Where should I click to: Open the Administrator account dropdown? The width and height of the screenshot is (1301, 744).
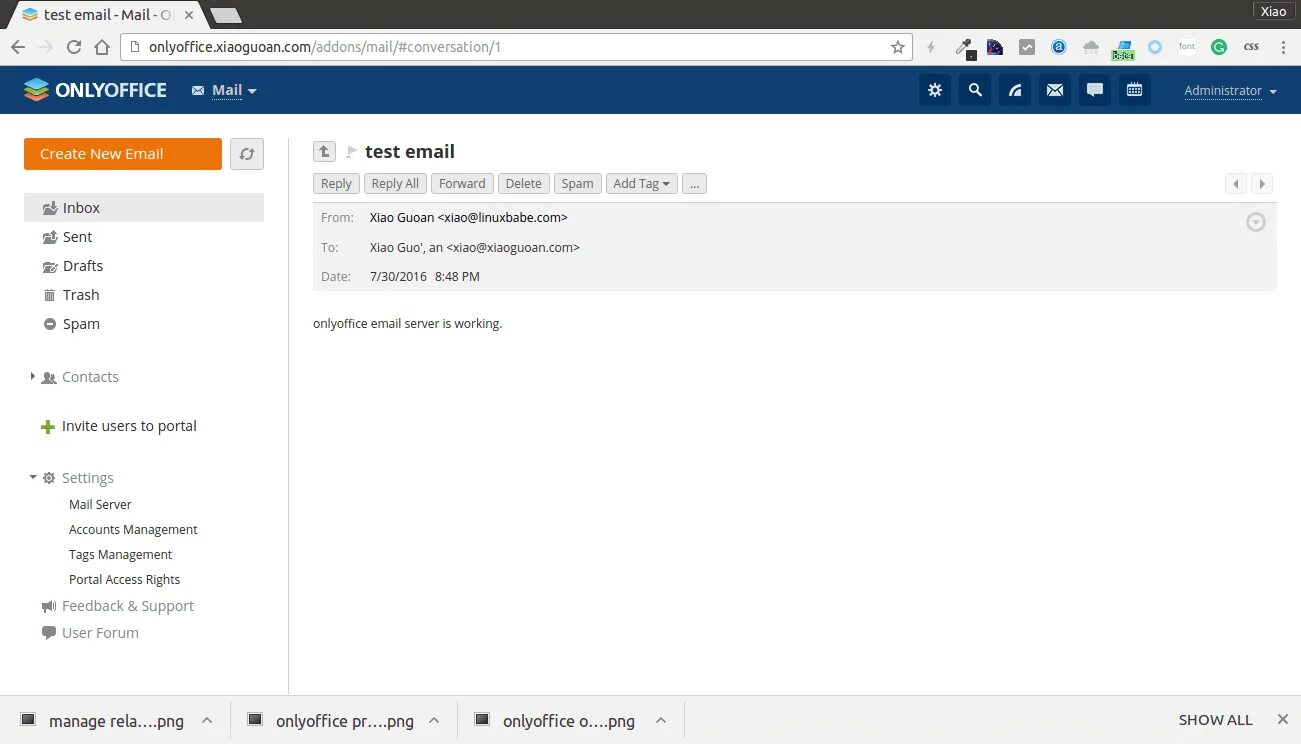[x=1231, y=91]
